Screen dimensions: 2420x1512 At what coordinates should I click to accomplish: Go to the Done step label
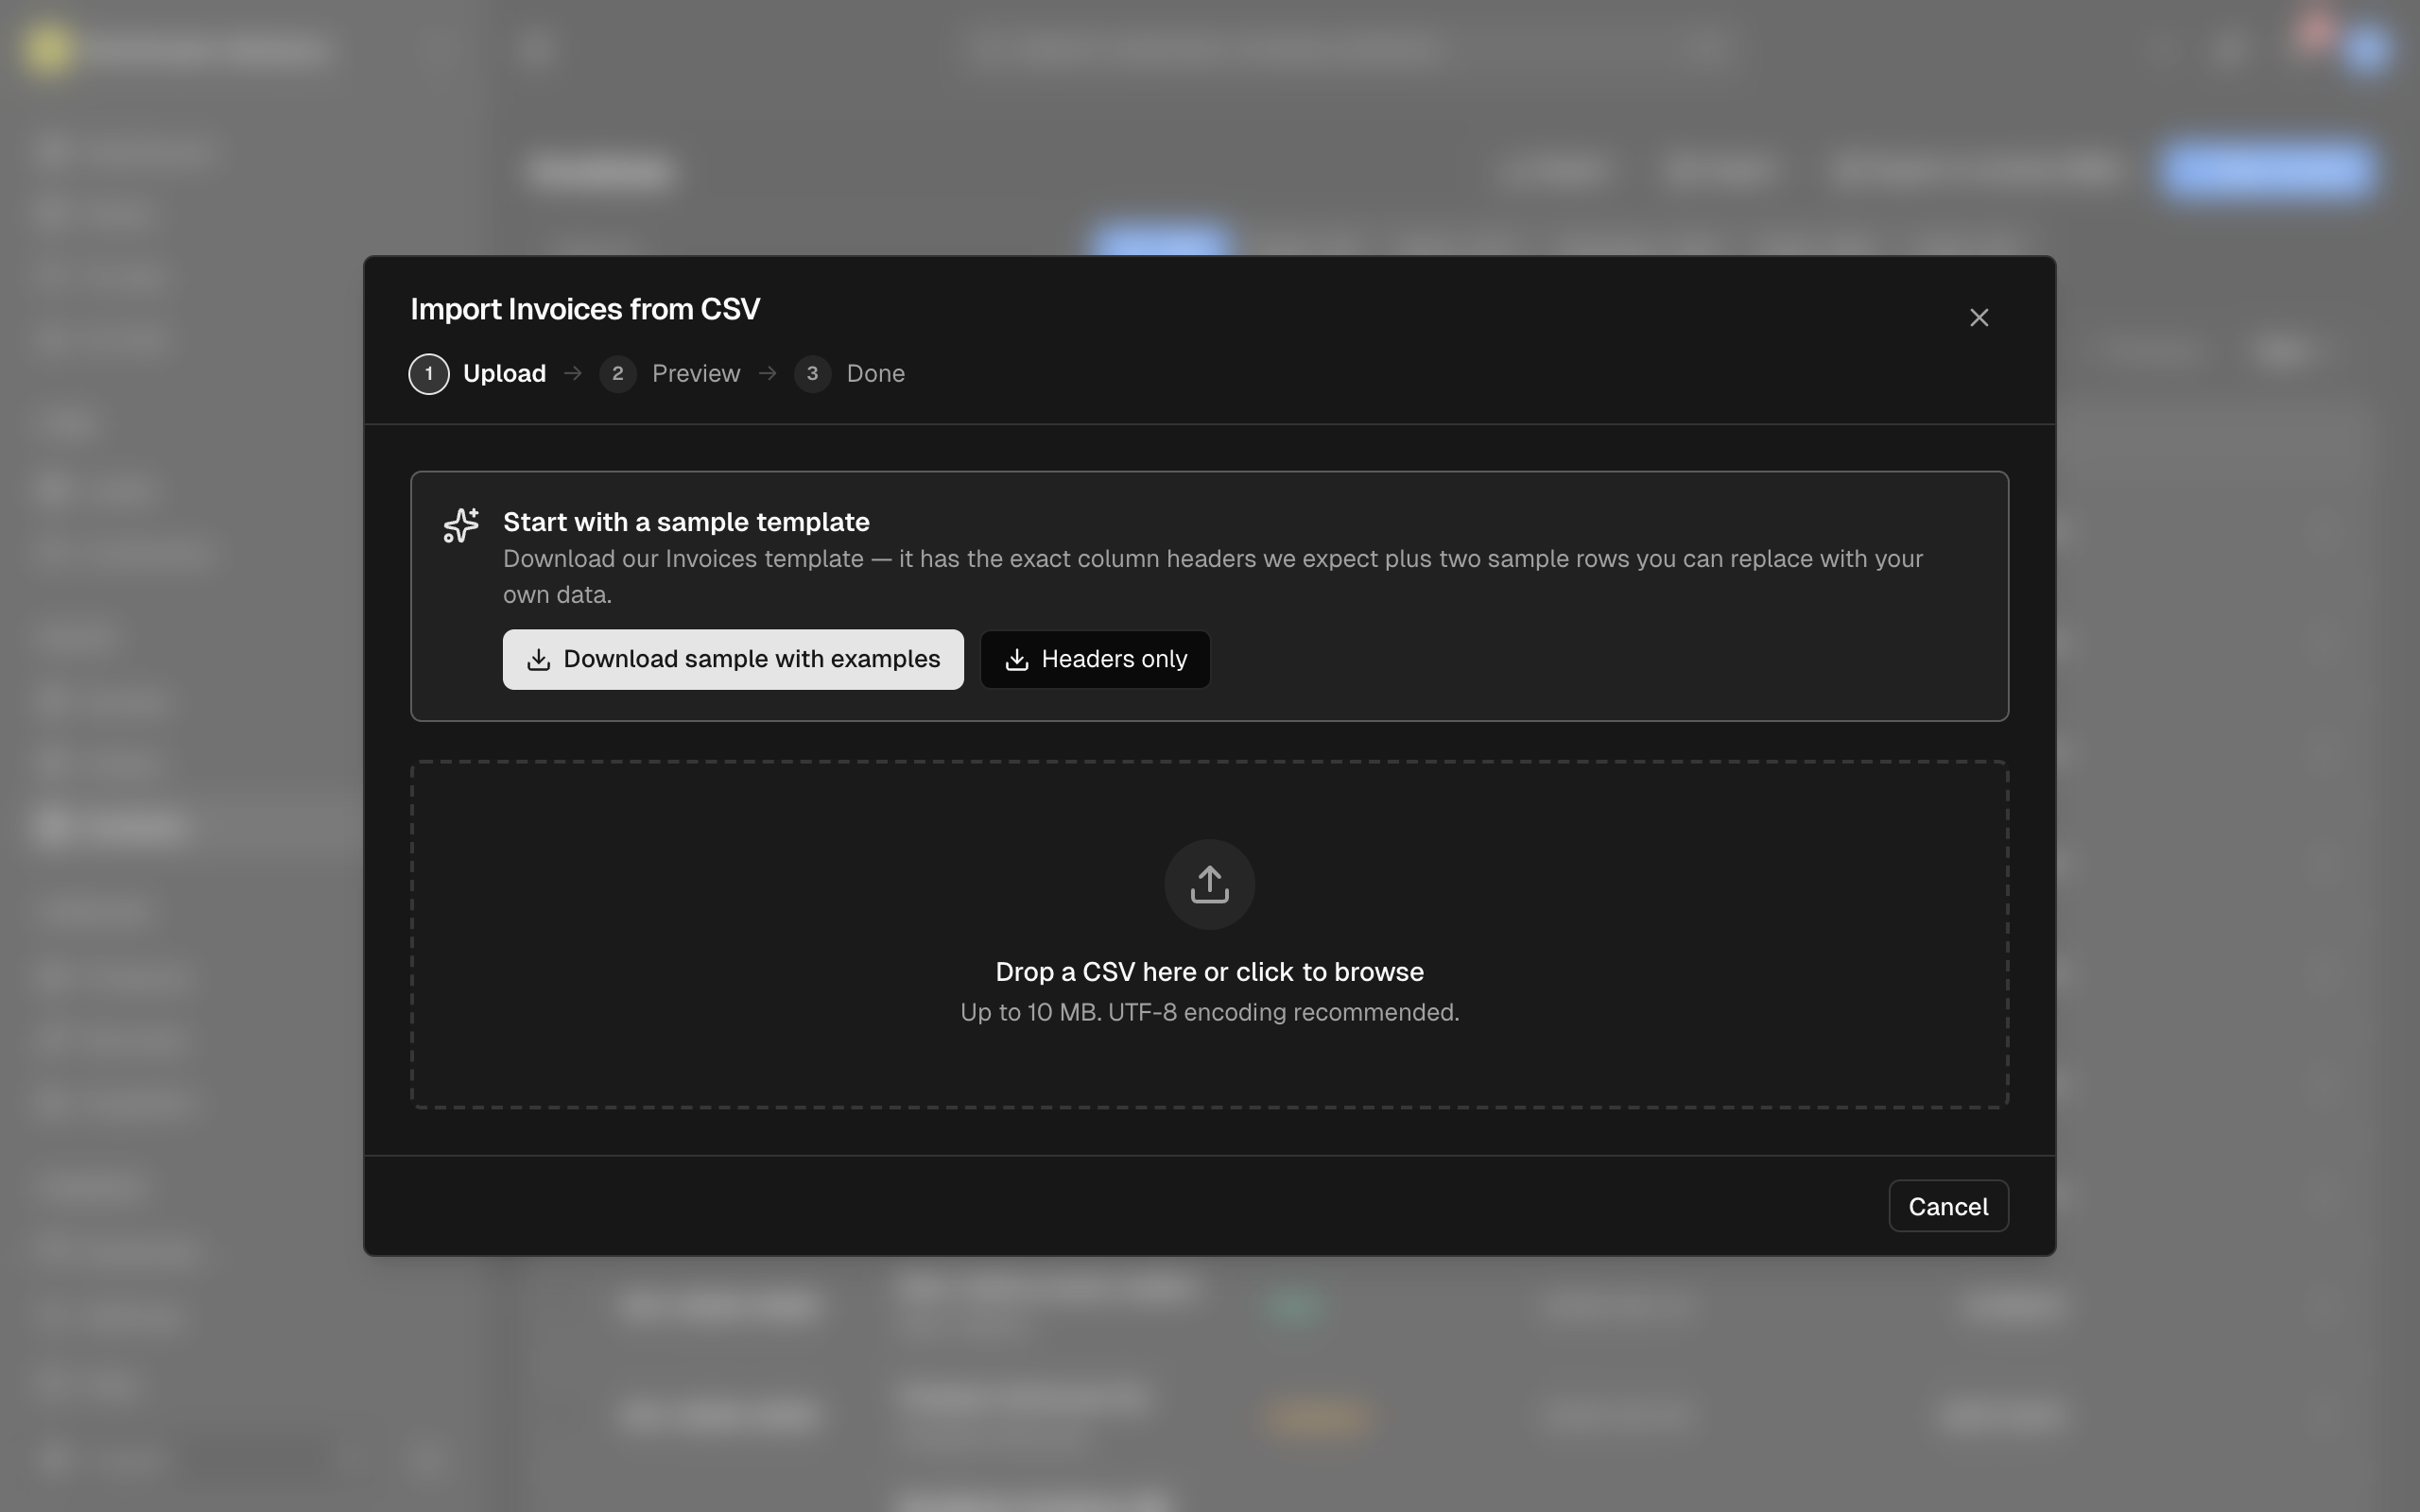coord(875,373)
